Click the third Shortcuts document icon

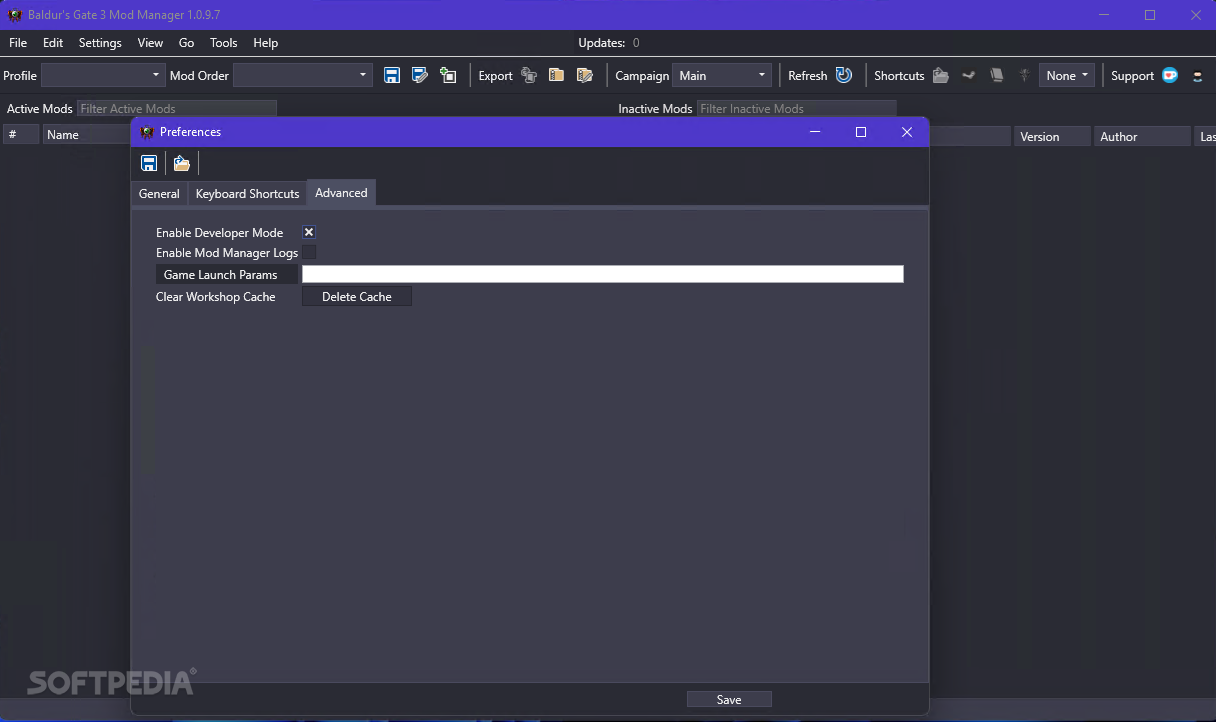point(996,75)
